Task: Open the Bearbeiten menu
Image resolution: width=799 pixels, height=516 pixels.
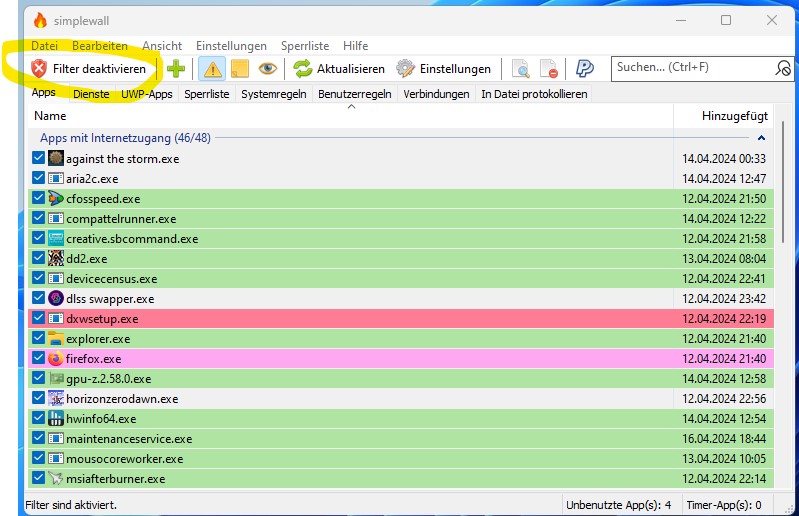Action: (100, 46)
